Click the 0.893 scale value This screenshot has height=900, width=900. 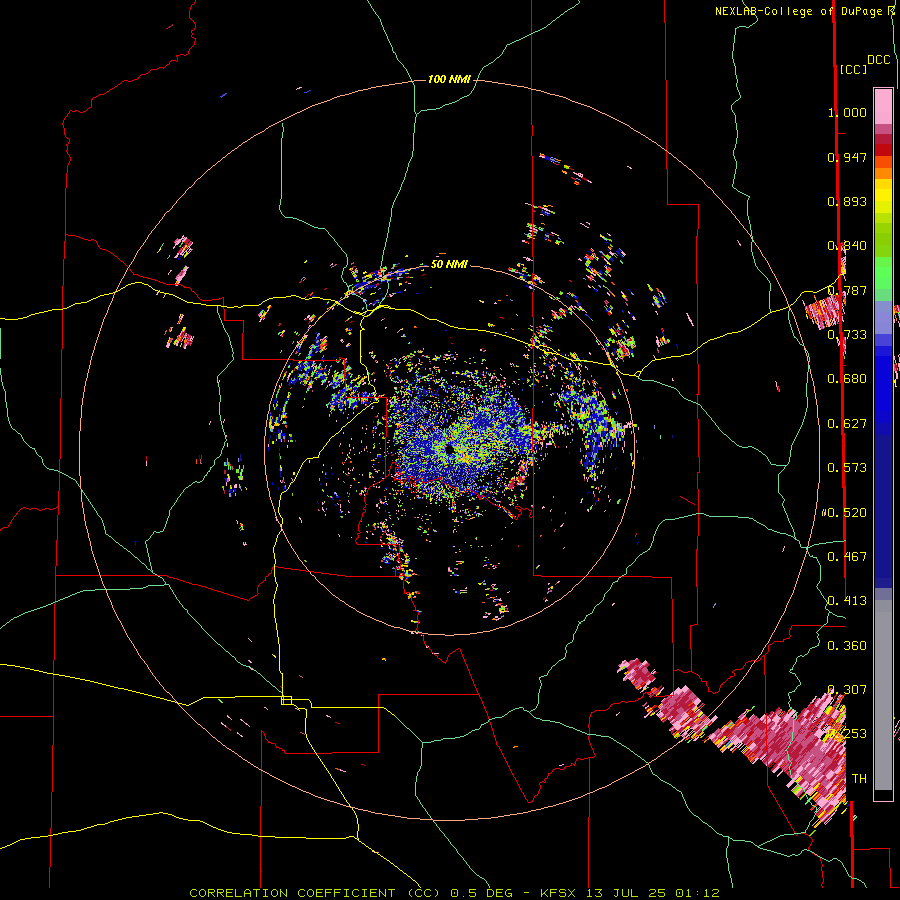847,201
